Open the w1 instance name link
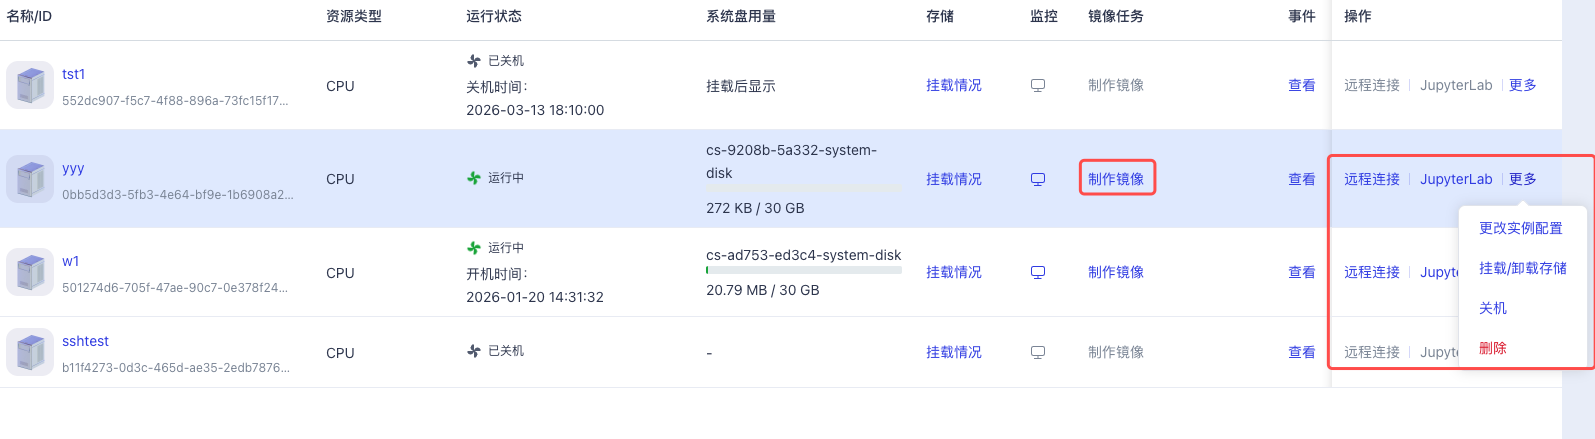This screenshot has width=1595, height=439. (70, 261)
